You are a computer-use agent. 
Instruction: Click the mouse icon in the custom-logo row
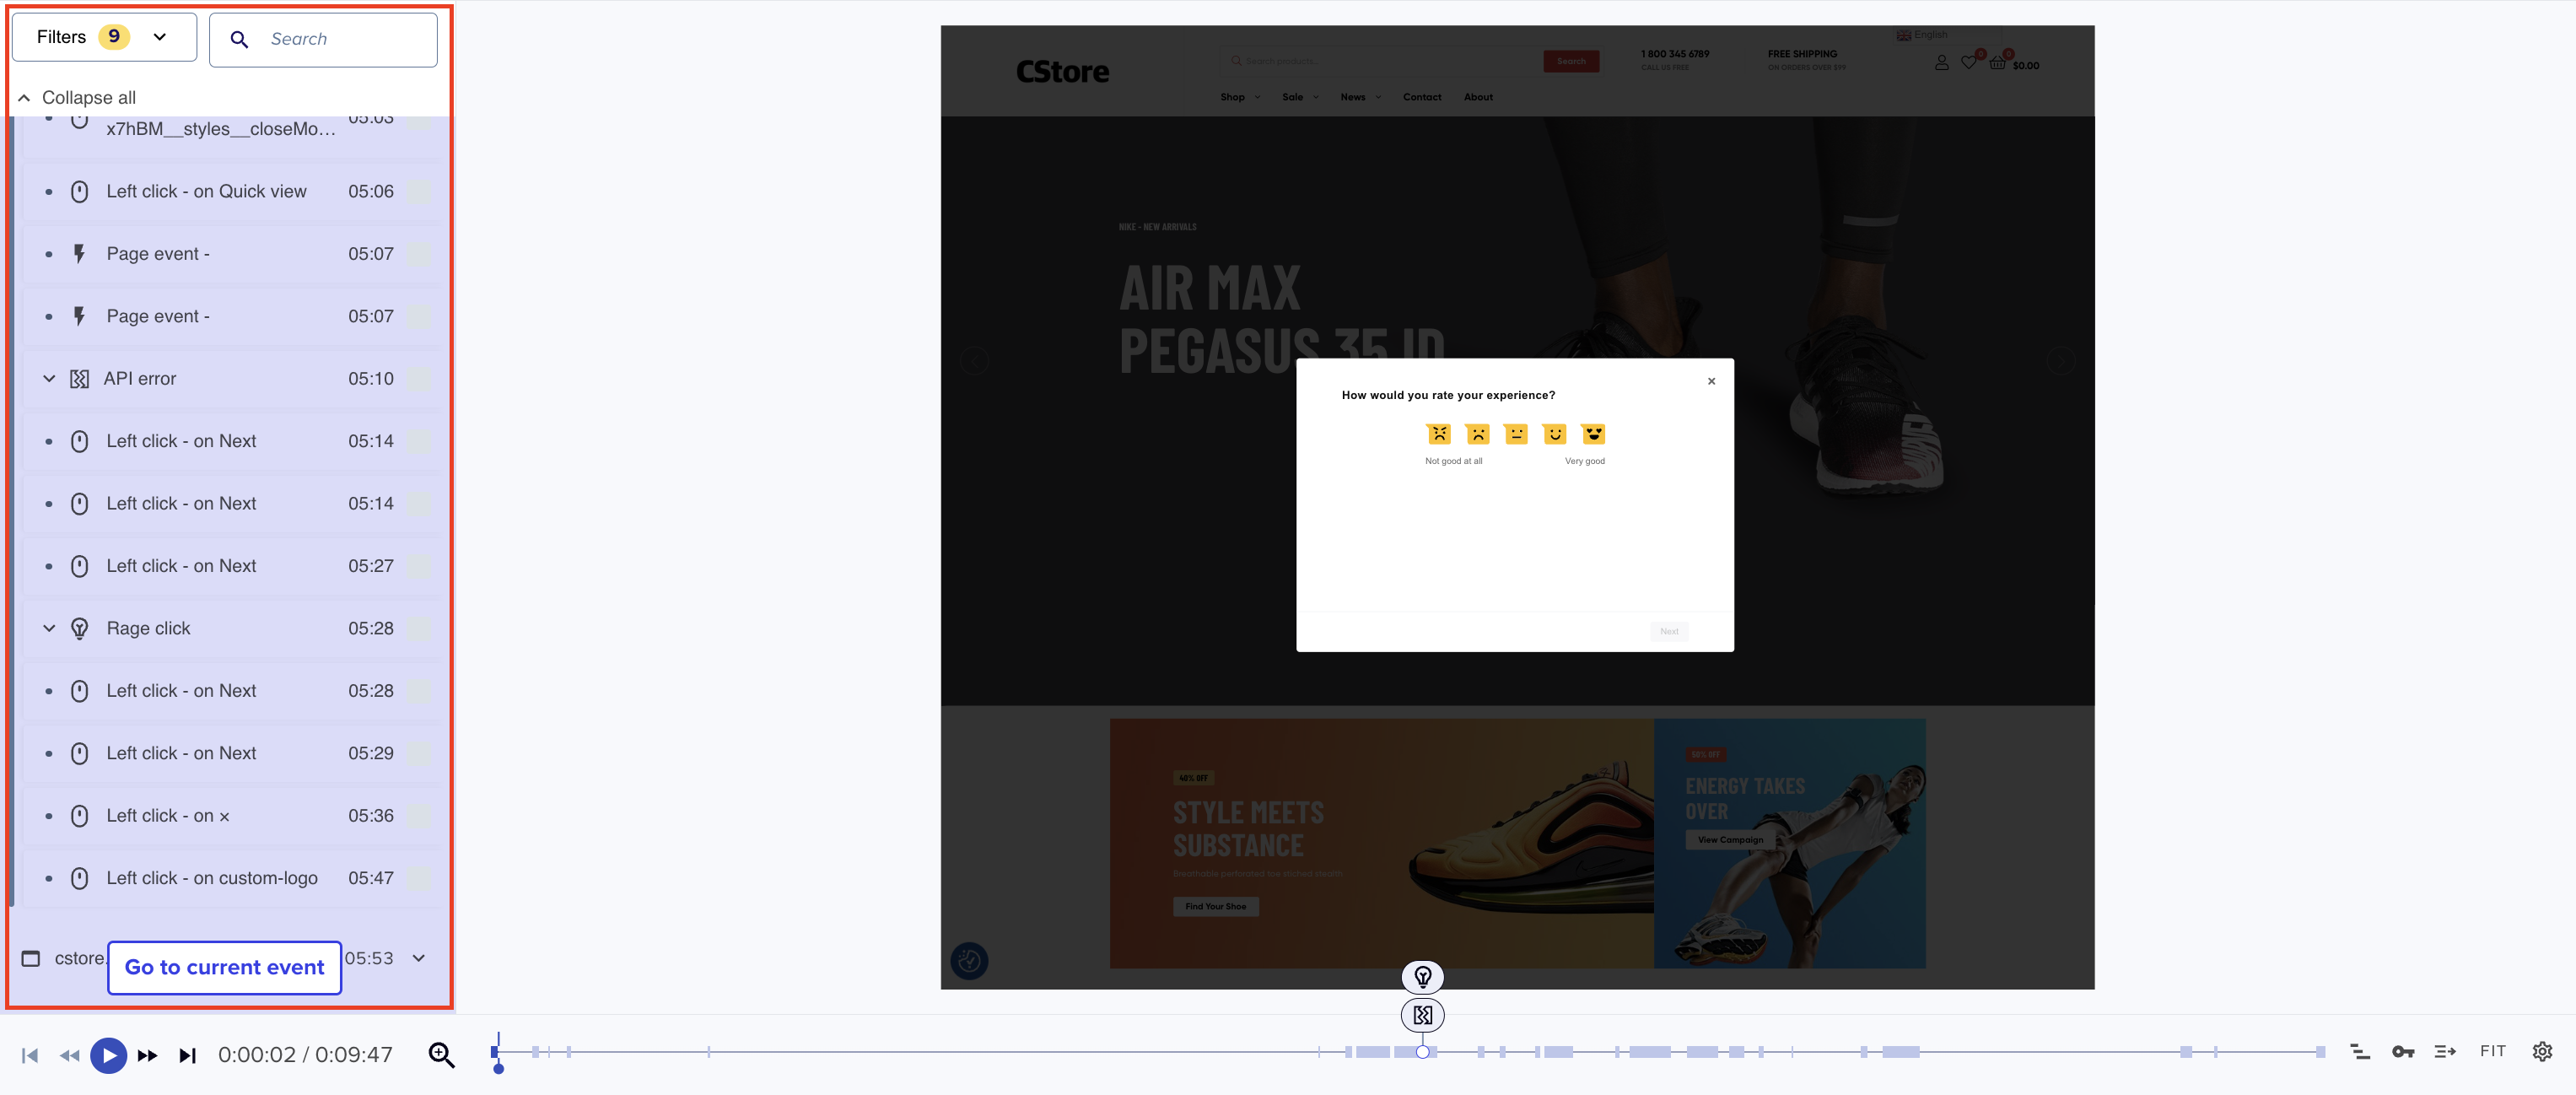tap(79, 878)
